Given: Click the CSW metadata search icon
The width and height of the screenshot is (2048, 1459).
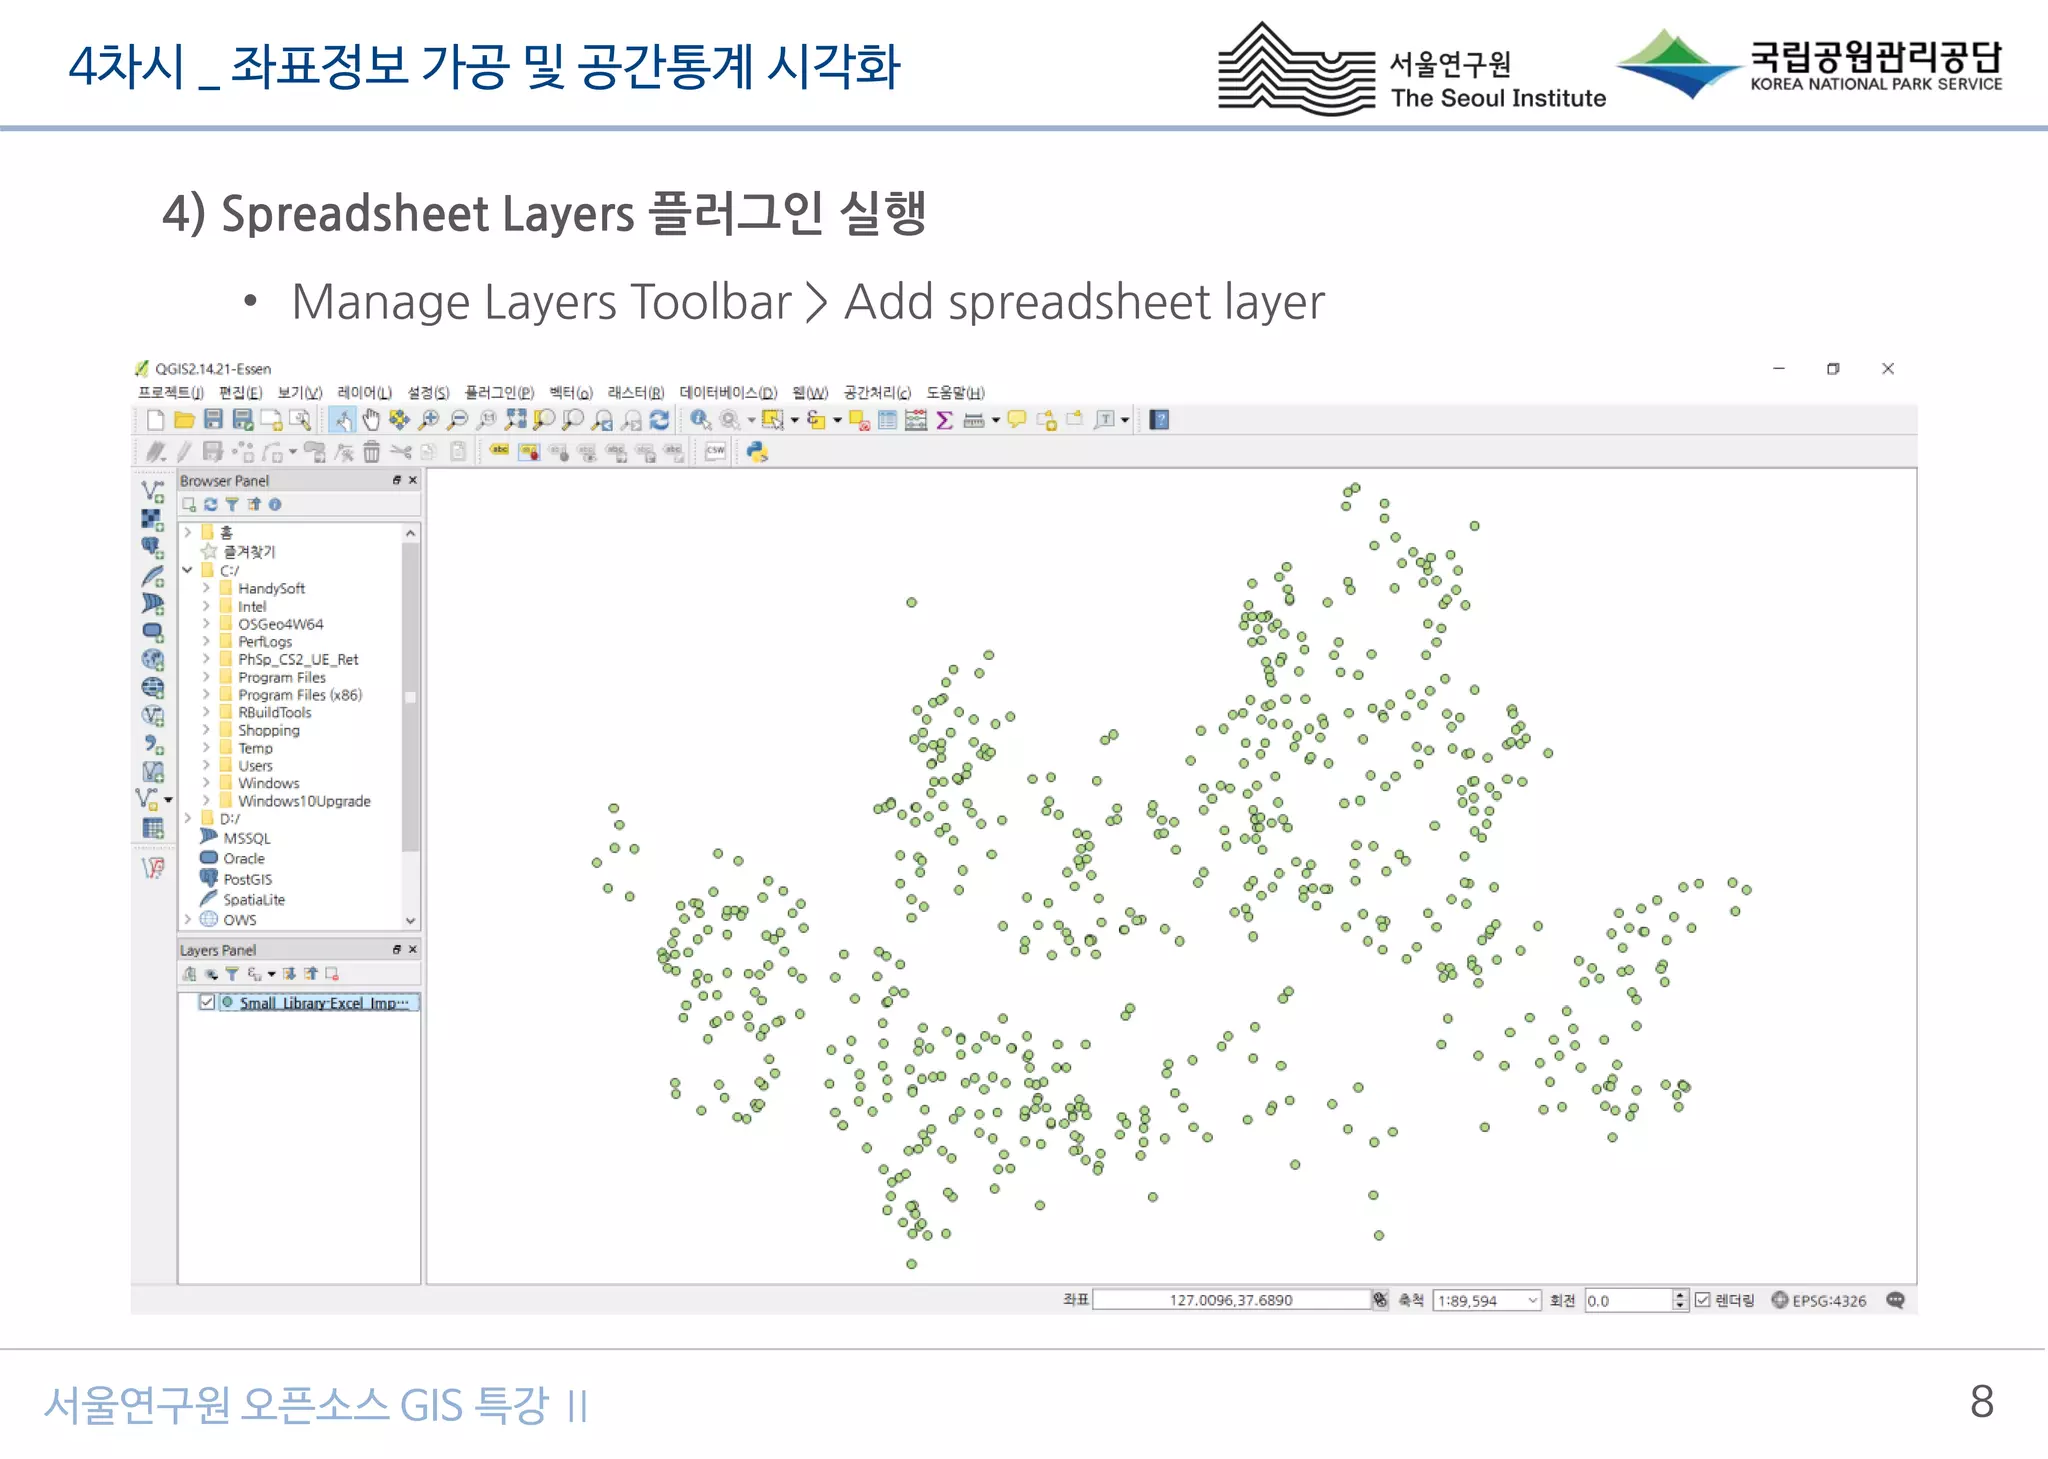Looking at the screenshot, I should [716, 452].
